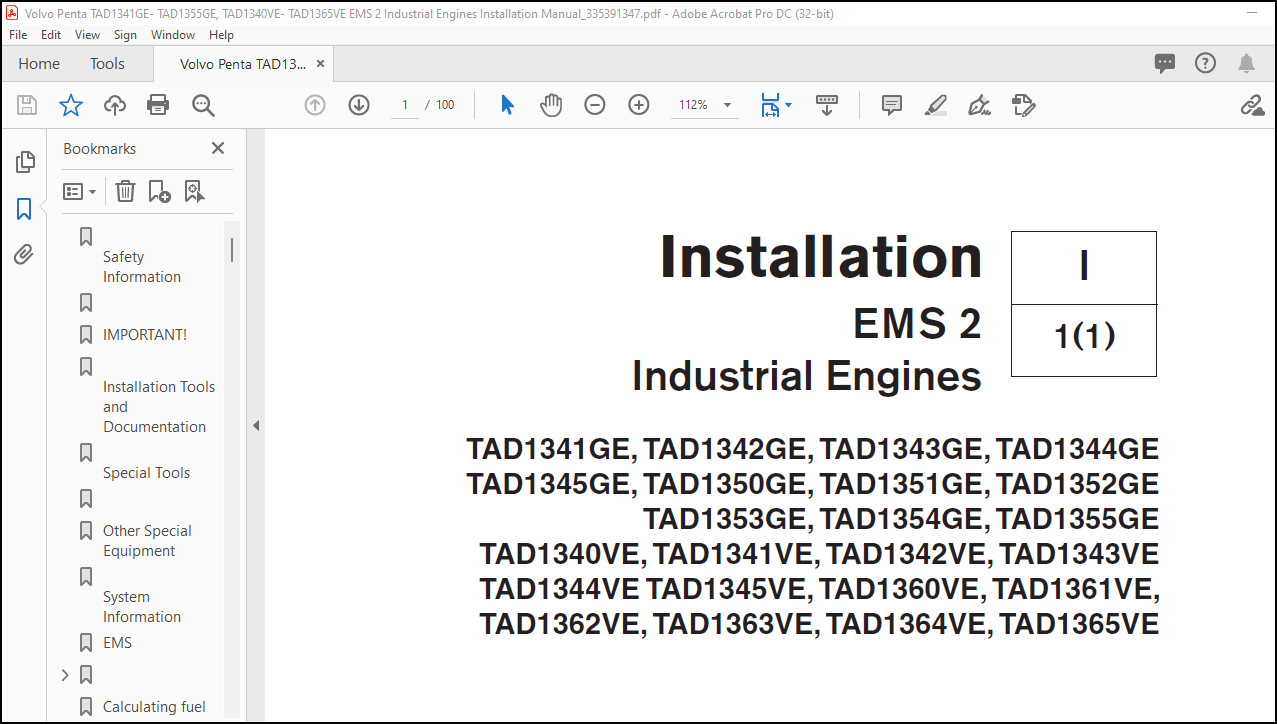Open the Attachments paperclip panel
The width and height of the screenshot is (1277, 724).
tap(24, 255)
